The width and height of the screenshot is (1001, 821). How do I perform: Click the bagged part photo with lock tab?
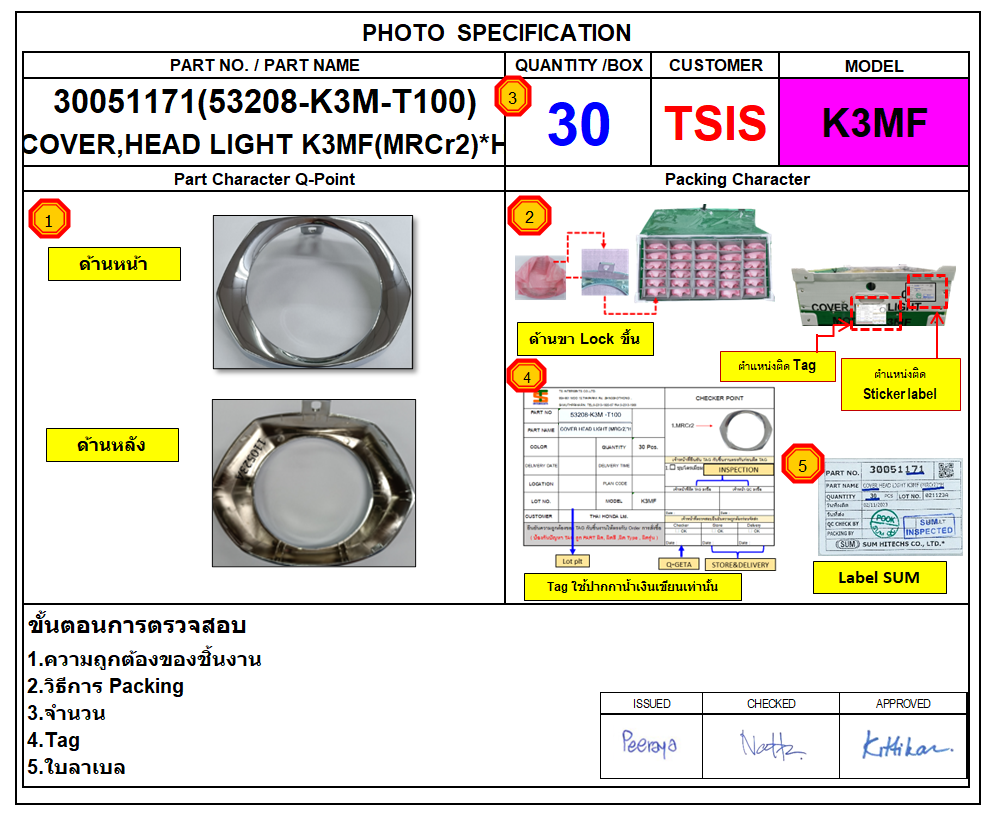[x=605, y=273]
